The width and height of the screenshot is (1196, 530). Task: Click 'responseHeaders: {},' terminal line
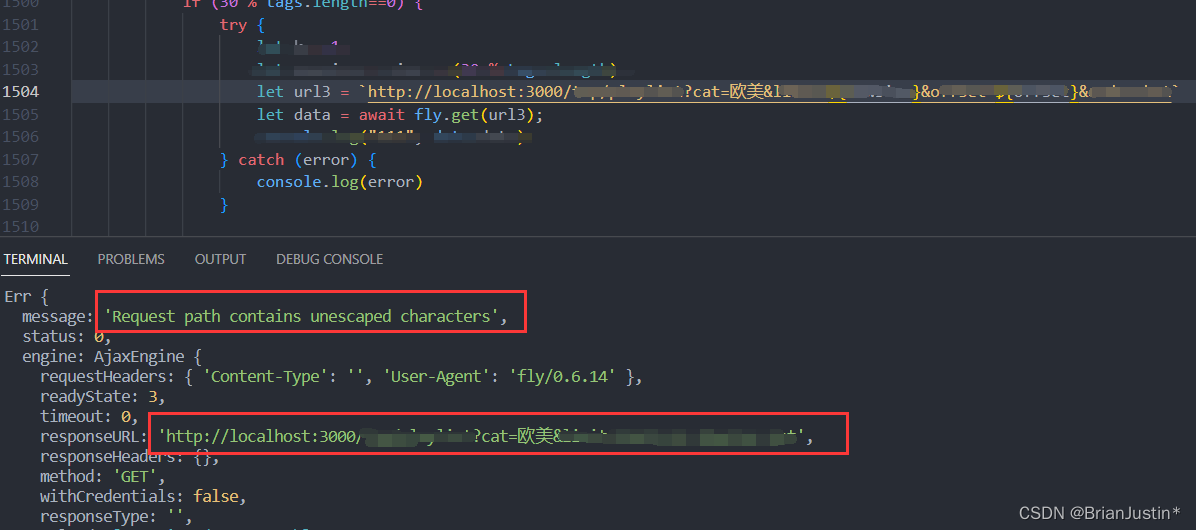130,458
